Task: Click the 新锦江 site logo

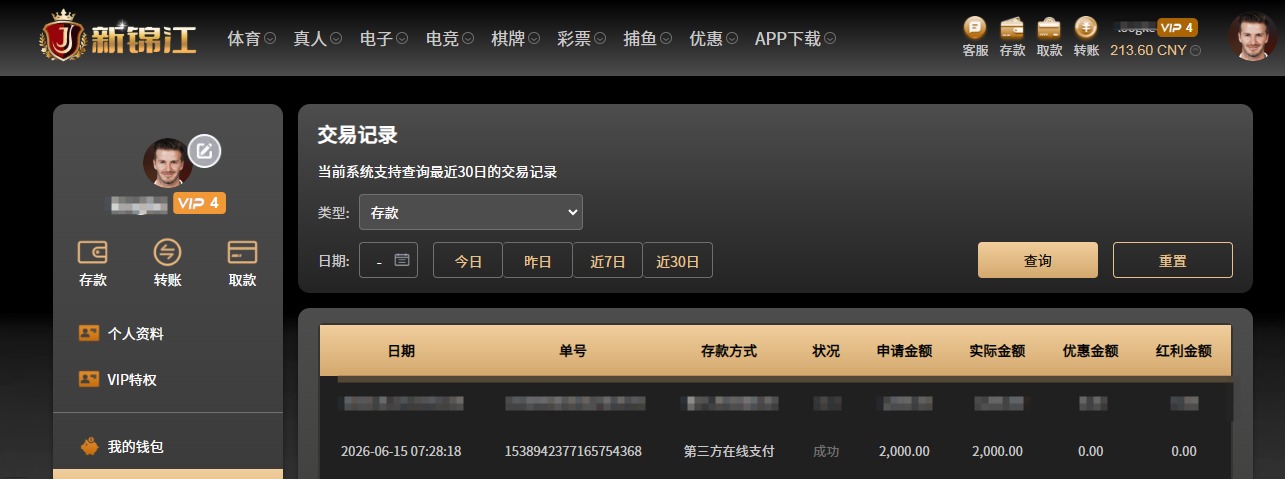Action: 118,37
